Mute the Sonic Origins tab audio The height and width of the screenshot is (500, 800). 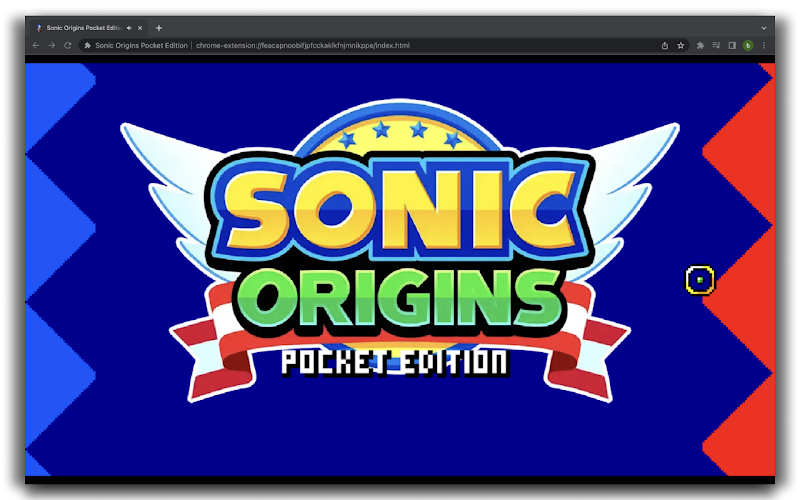[129, 28]
